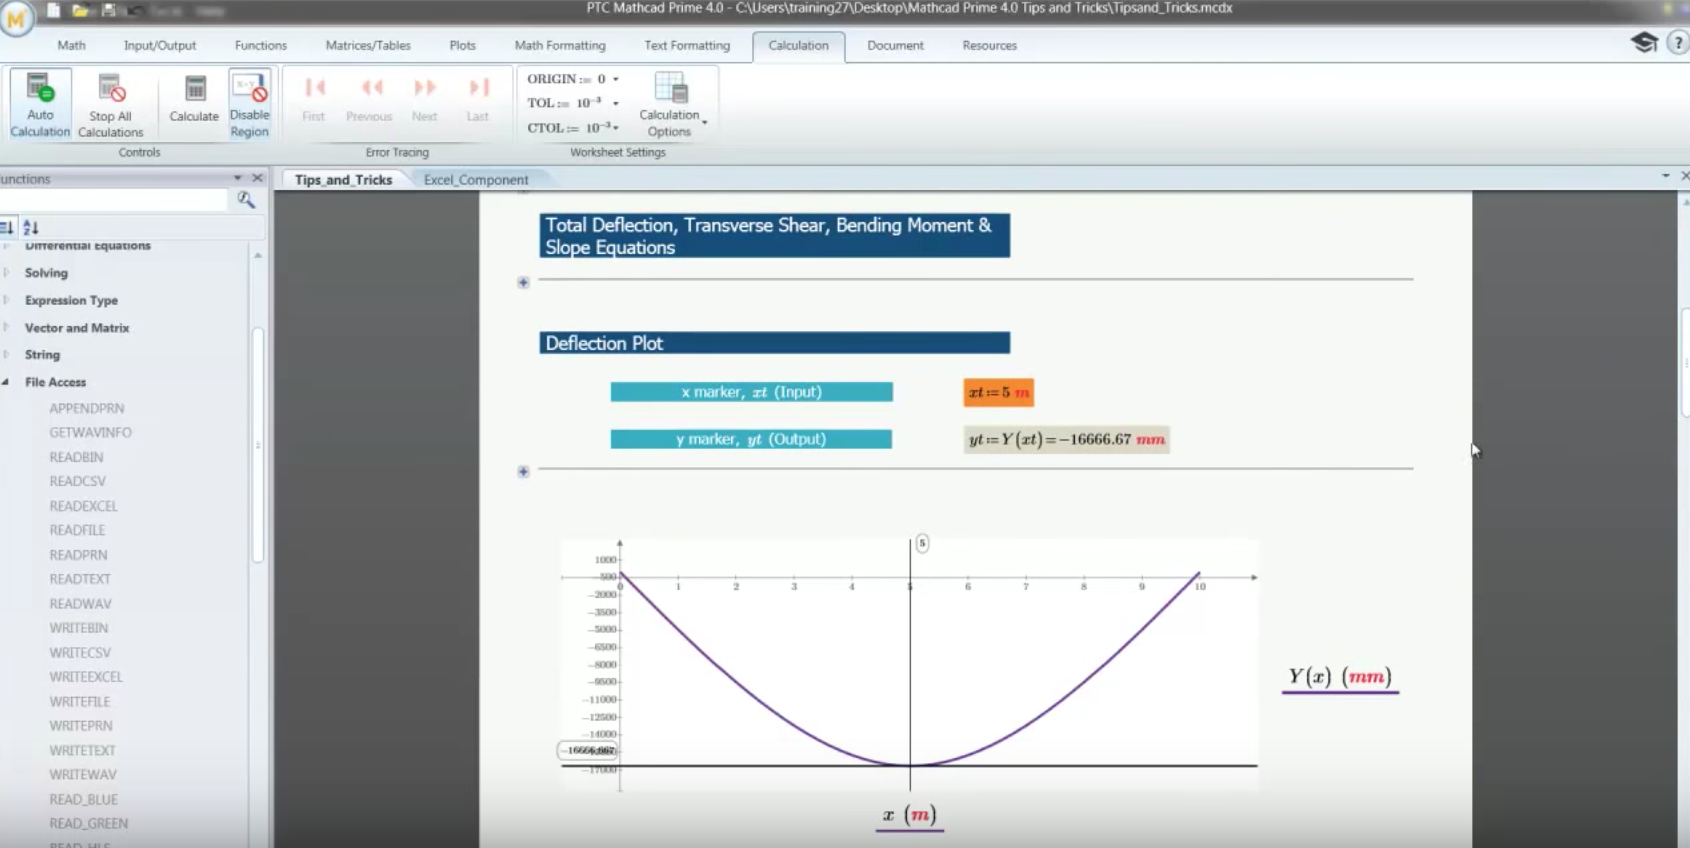Open the ORIGIN value dropdown
Screen dimensions: 1690x848
coord(616,79)
